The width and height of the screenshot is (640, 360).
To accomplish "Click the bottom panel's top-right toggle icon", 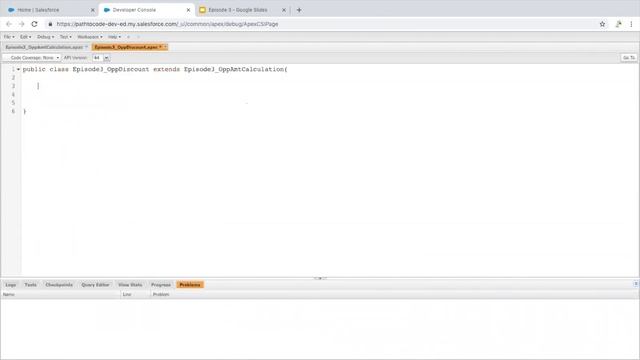I will click(x=636, y=284).
